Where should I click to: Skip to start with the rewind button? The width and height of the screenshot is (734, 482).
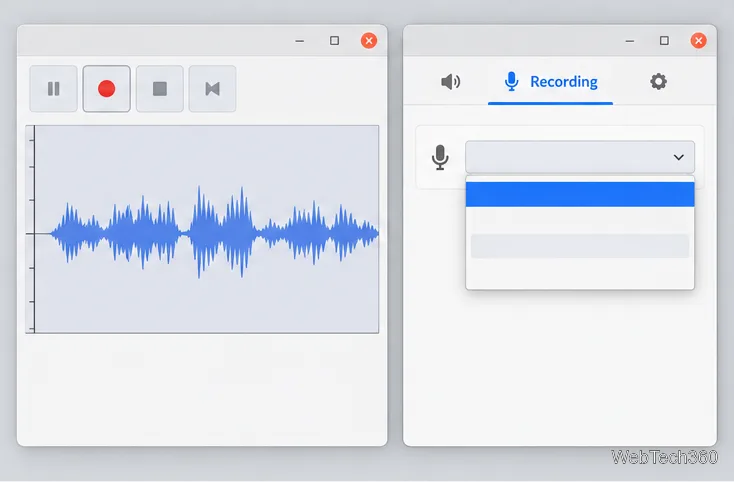tap(213, 89)
